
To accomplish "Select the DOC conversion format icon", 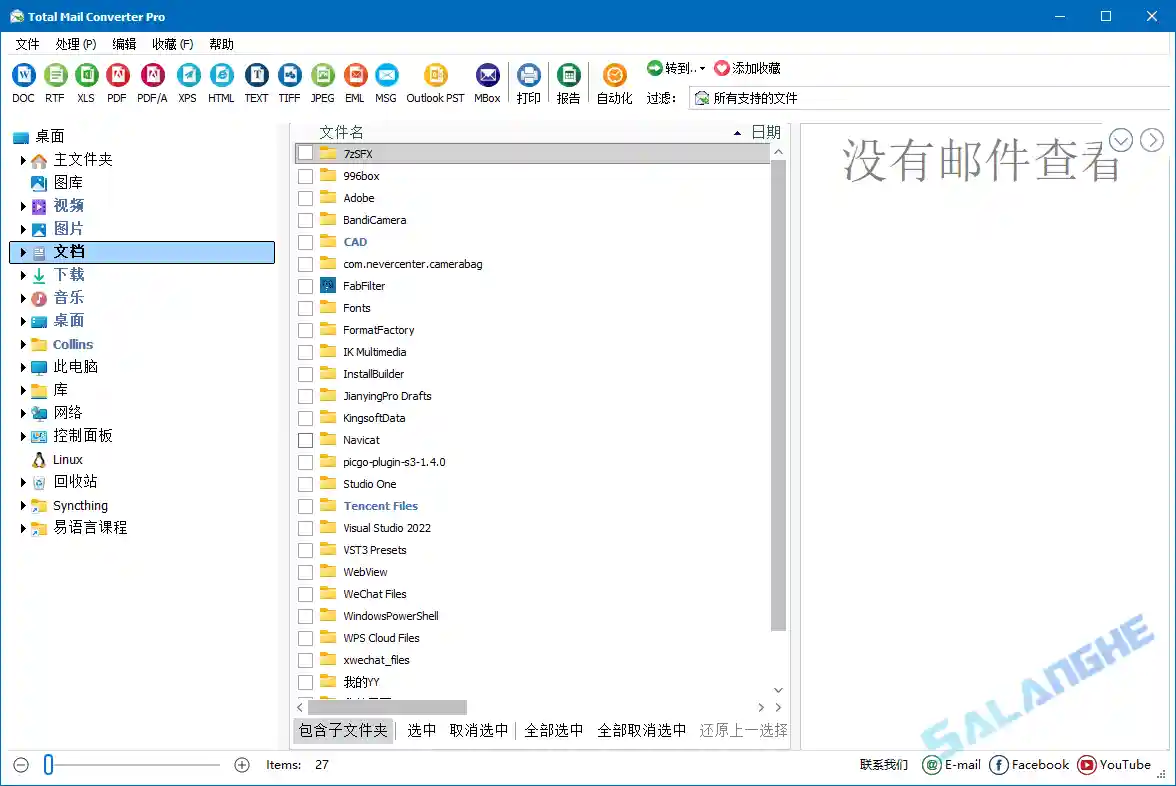I will point(23,75).
